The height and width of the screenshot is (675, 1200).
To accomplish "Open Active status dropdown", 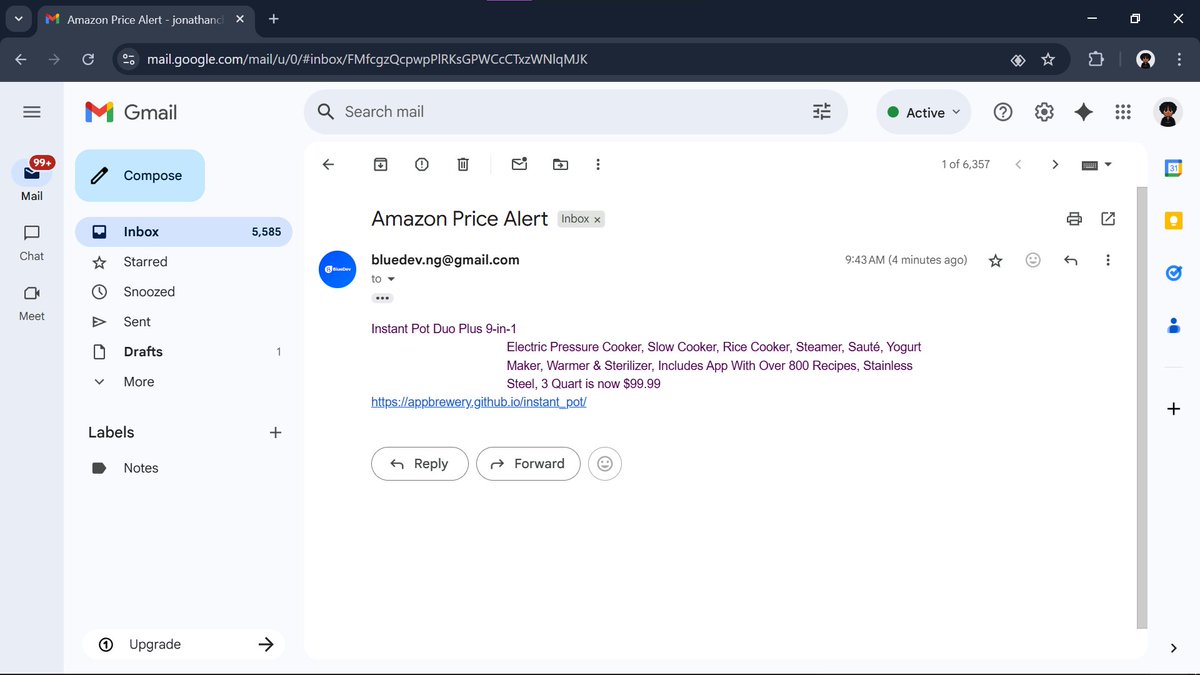I will [923, 112].
